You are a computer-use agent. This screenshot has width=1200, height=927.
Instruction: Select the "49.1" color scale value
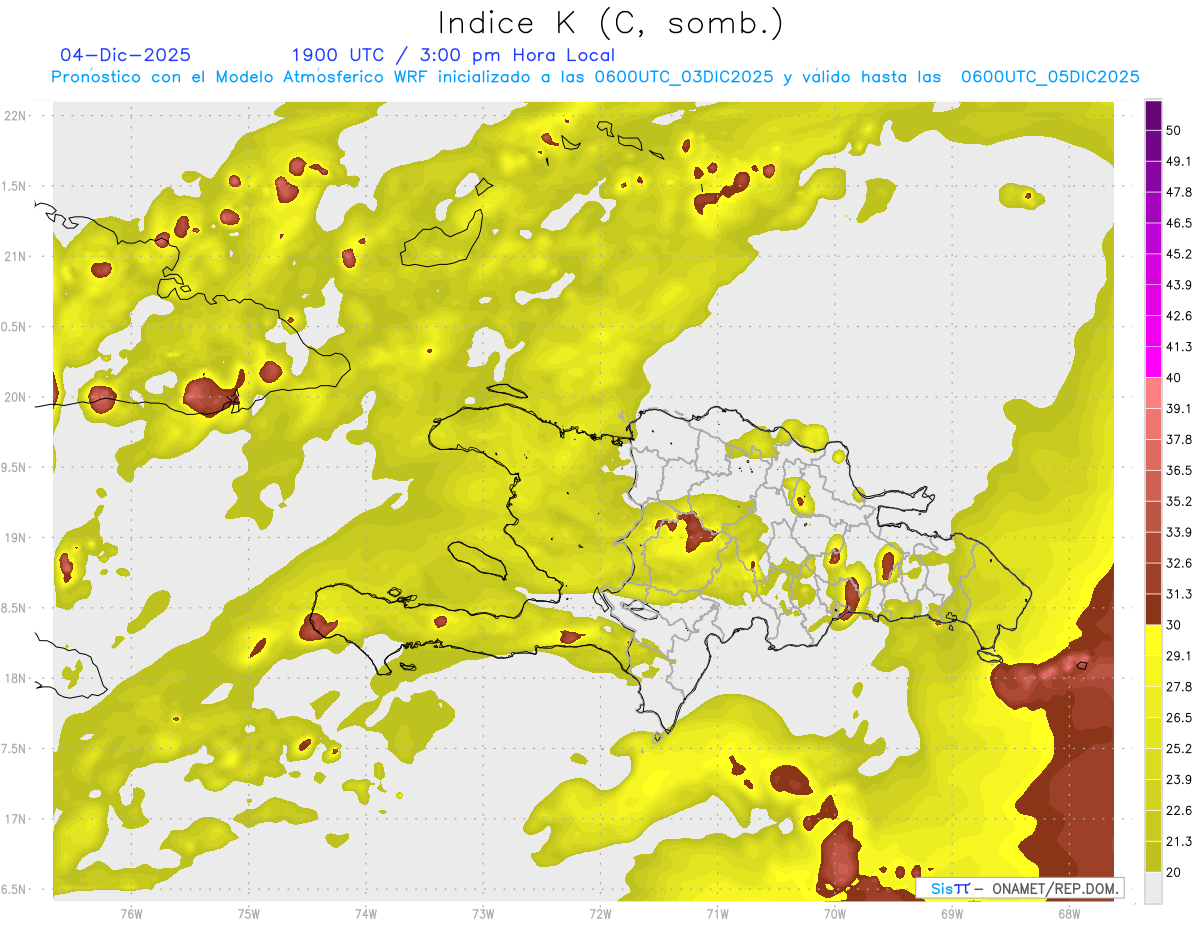point(1179,161)
